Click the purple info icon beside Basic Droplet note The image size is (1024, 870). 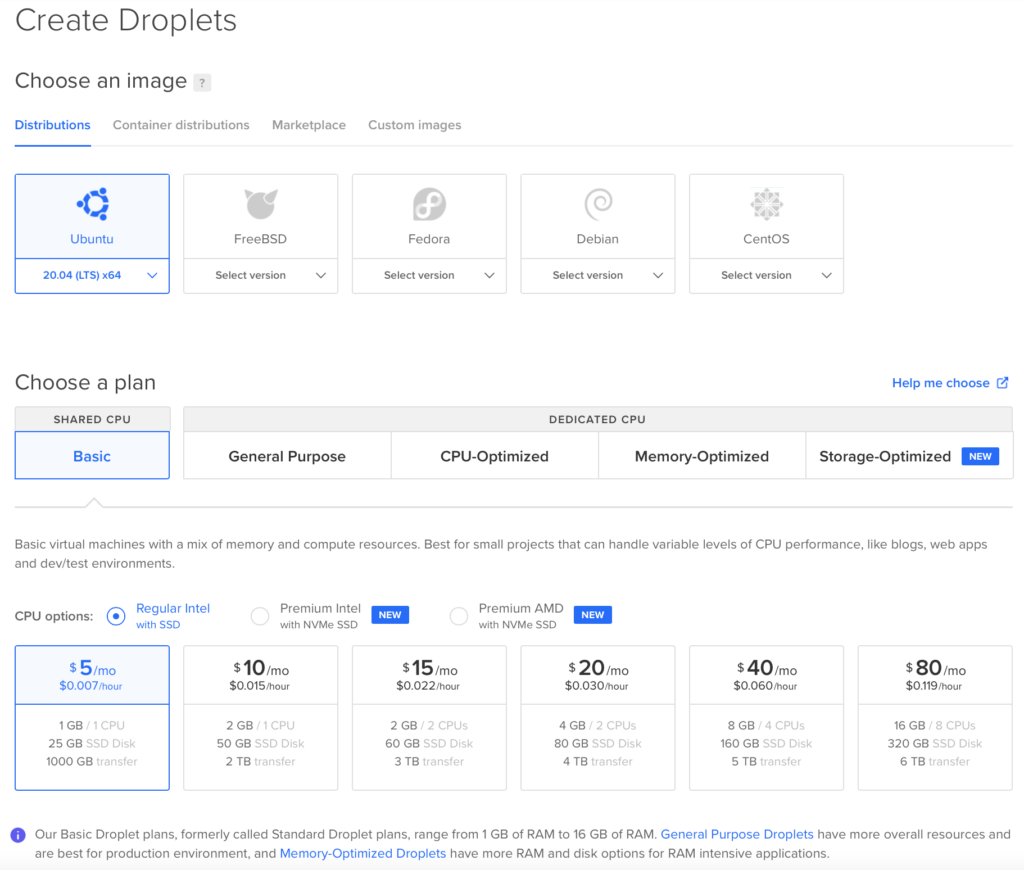(18, 835)
